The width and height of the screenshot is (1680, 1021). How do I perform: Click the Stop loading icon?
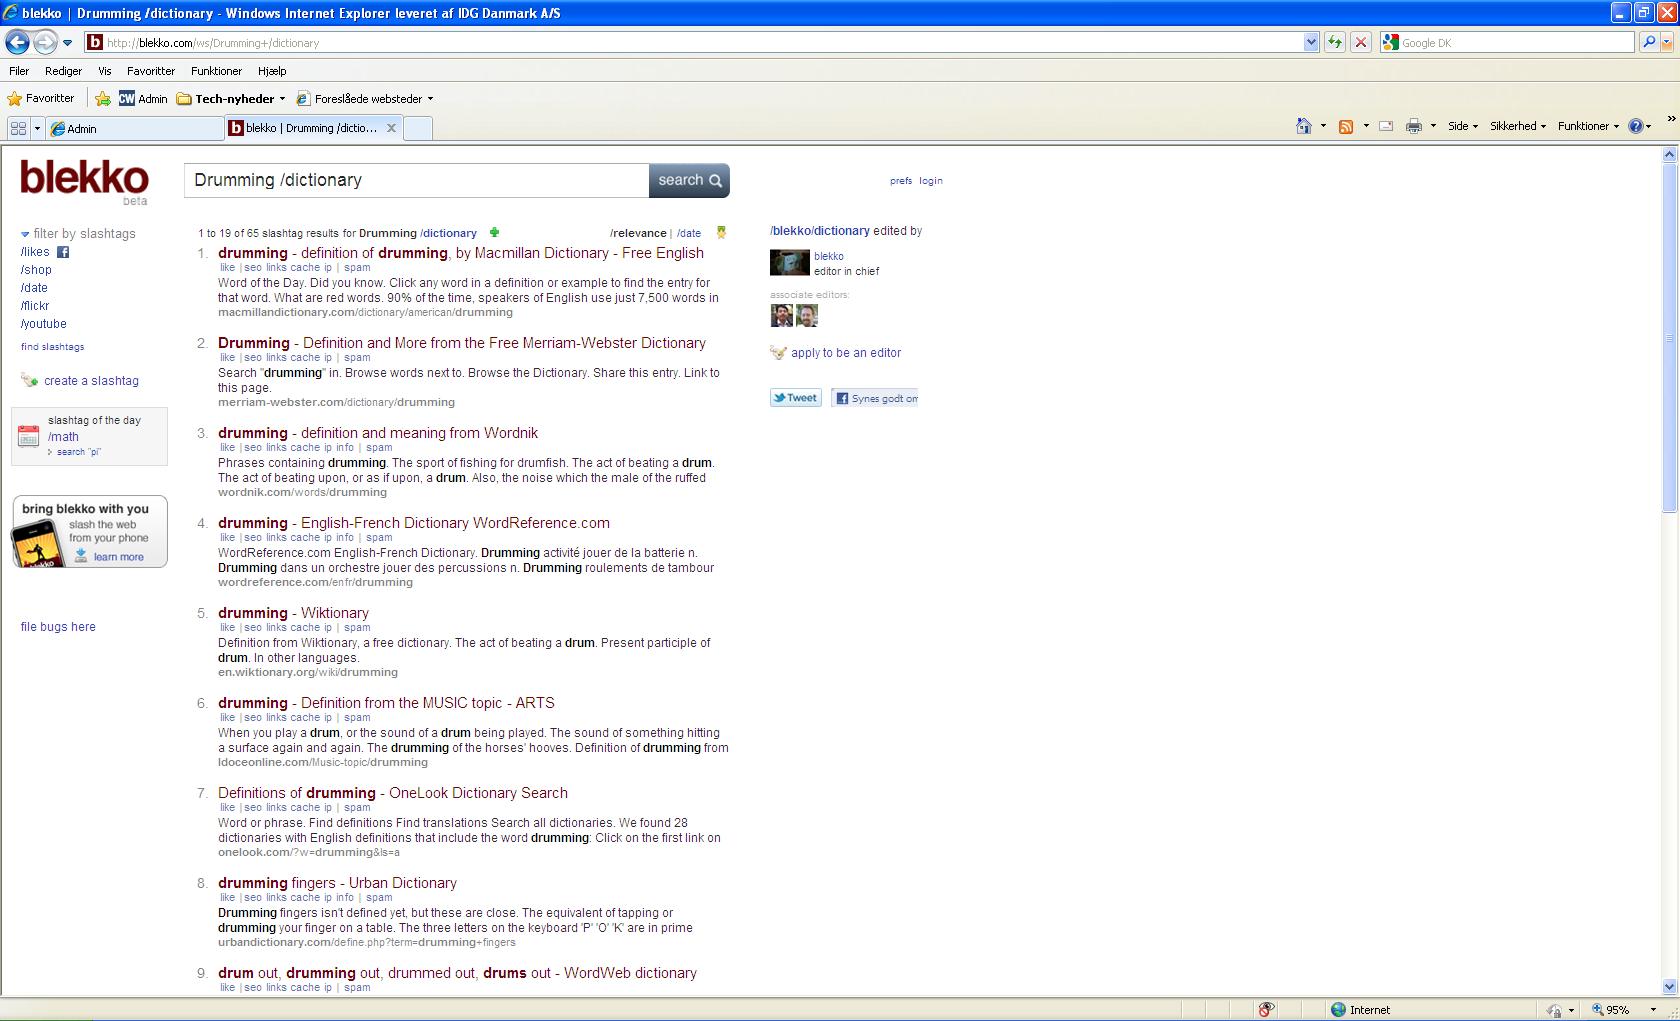1360,42
